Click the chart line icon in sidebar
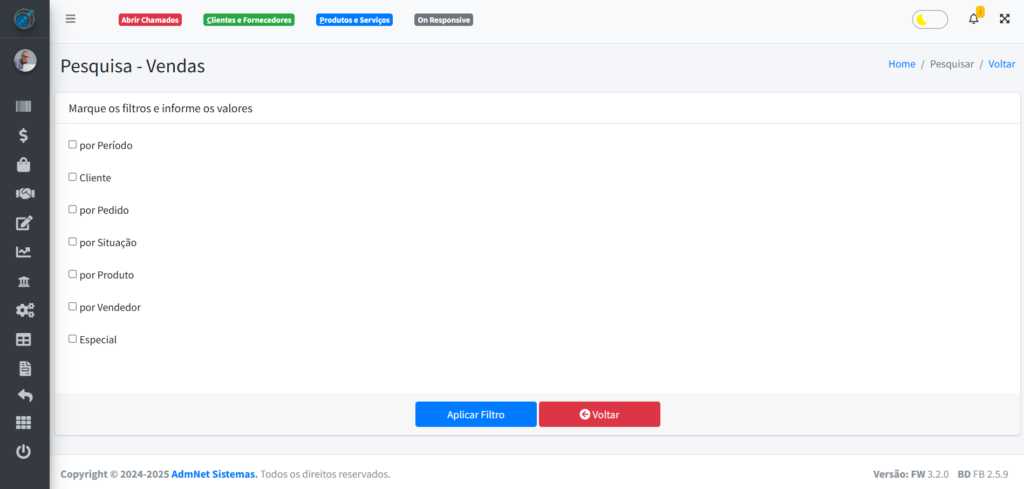 (x=24, y=252)
